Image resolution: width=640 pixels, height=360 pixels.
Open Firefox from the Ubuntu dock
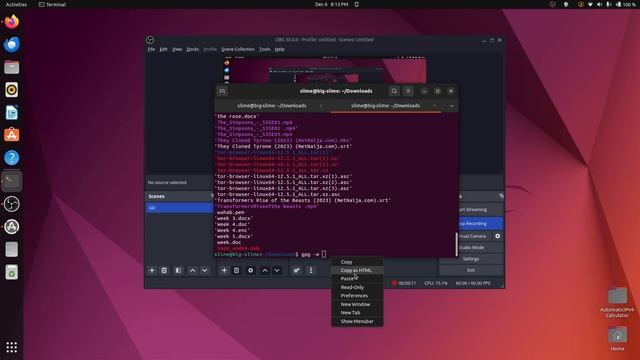(x=11, y=22)
